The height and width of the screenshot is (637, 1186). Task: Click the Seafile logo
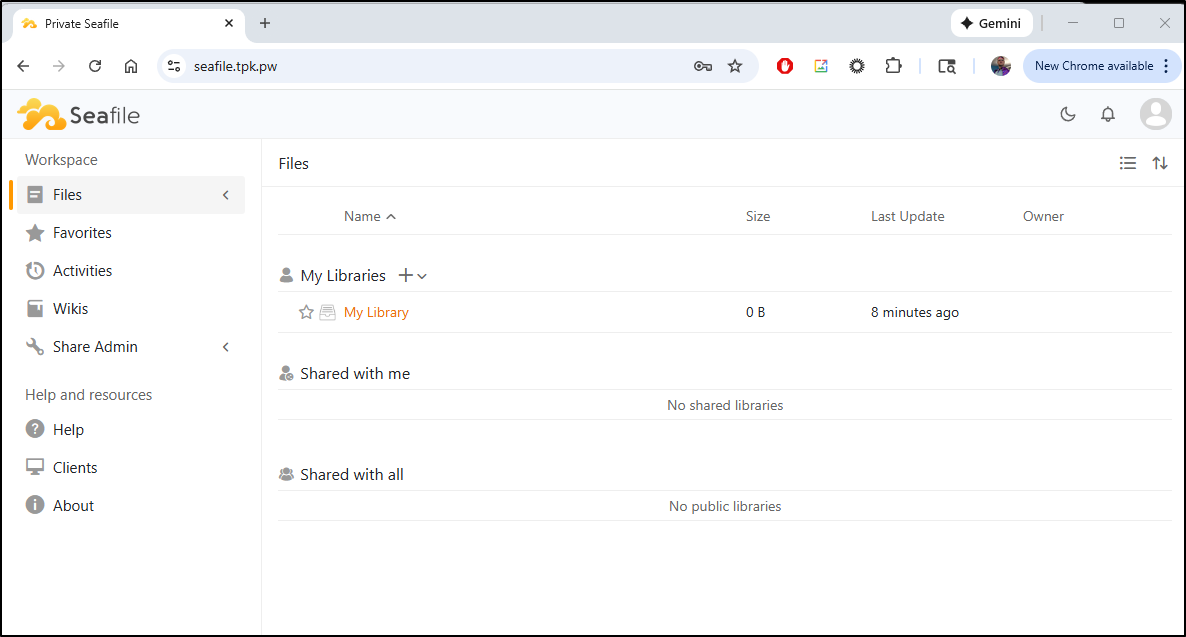tap(79, 115)
